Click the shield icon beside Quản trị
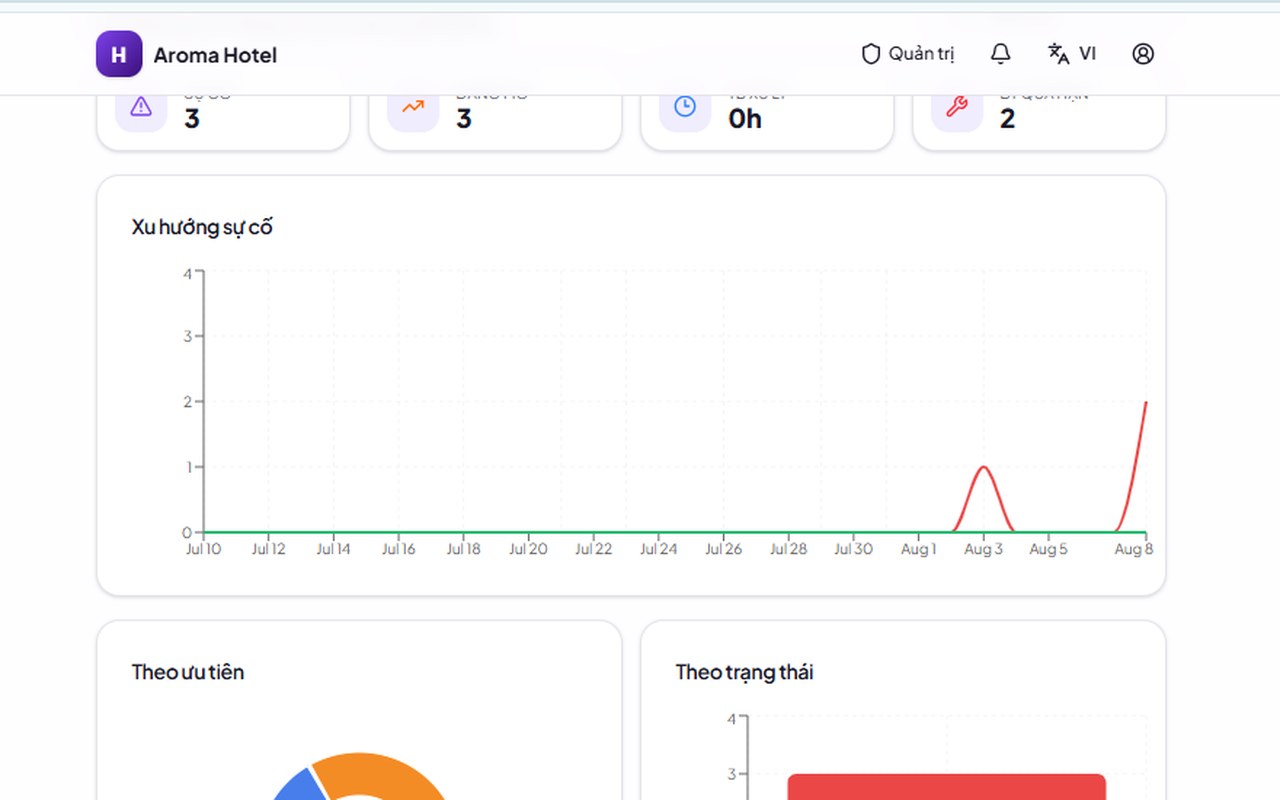 [871, 54]
